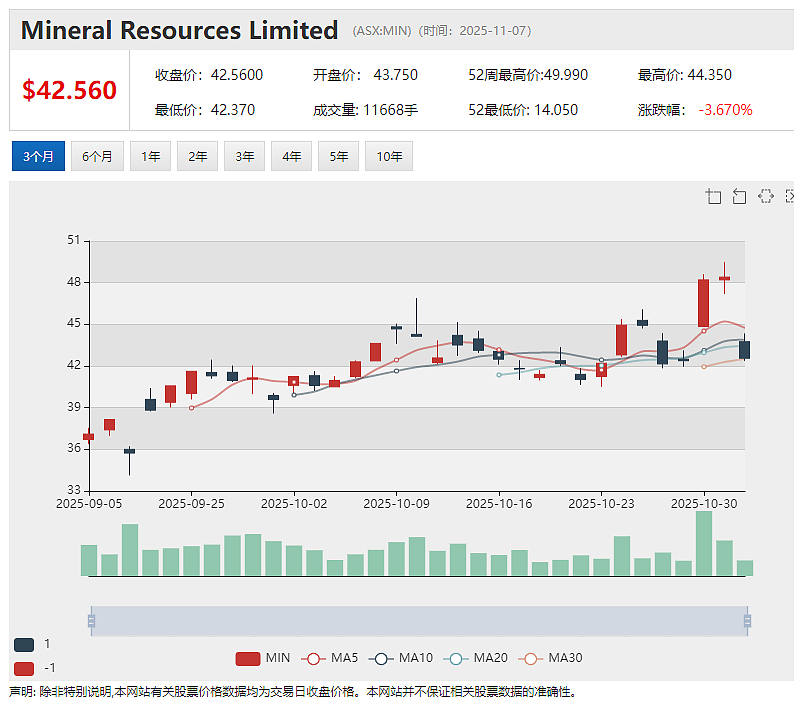Toggle the MA5 line in legend
The width and height of the screenshot is (803, 710).
[x=329, y=658]
